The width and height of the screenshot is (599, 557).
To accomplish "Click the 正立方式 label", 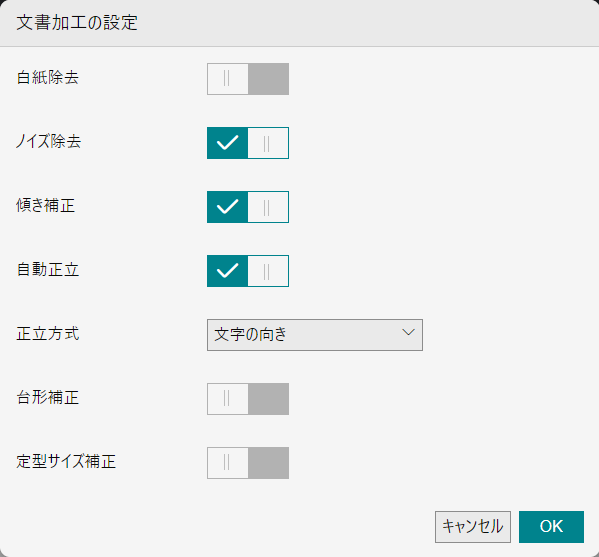I will click(48, 334).
